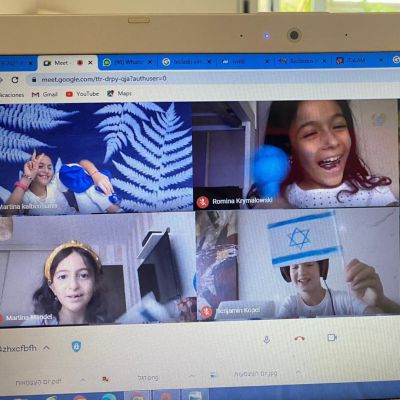Expand the rightmost download item chevron

point(299,372)
